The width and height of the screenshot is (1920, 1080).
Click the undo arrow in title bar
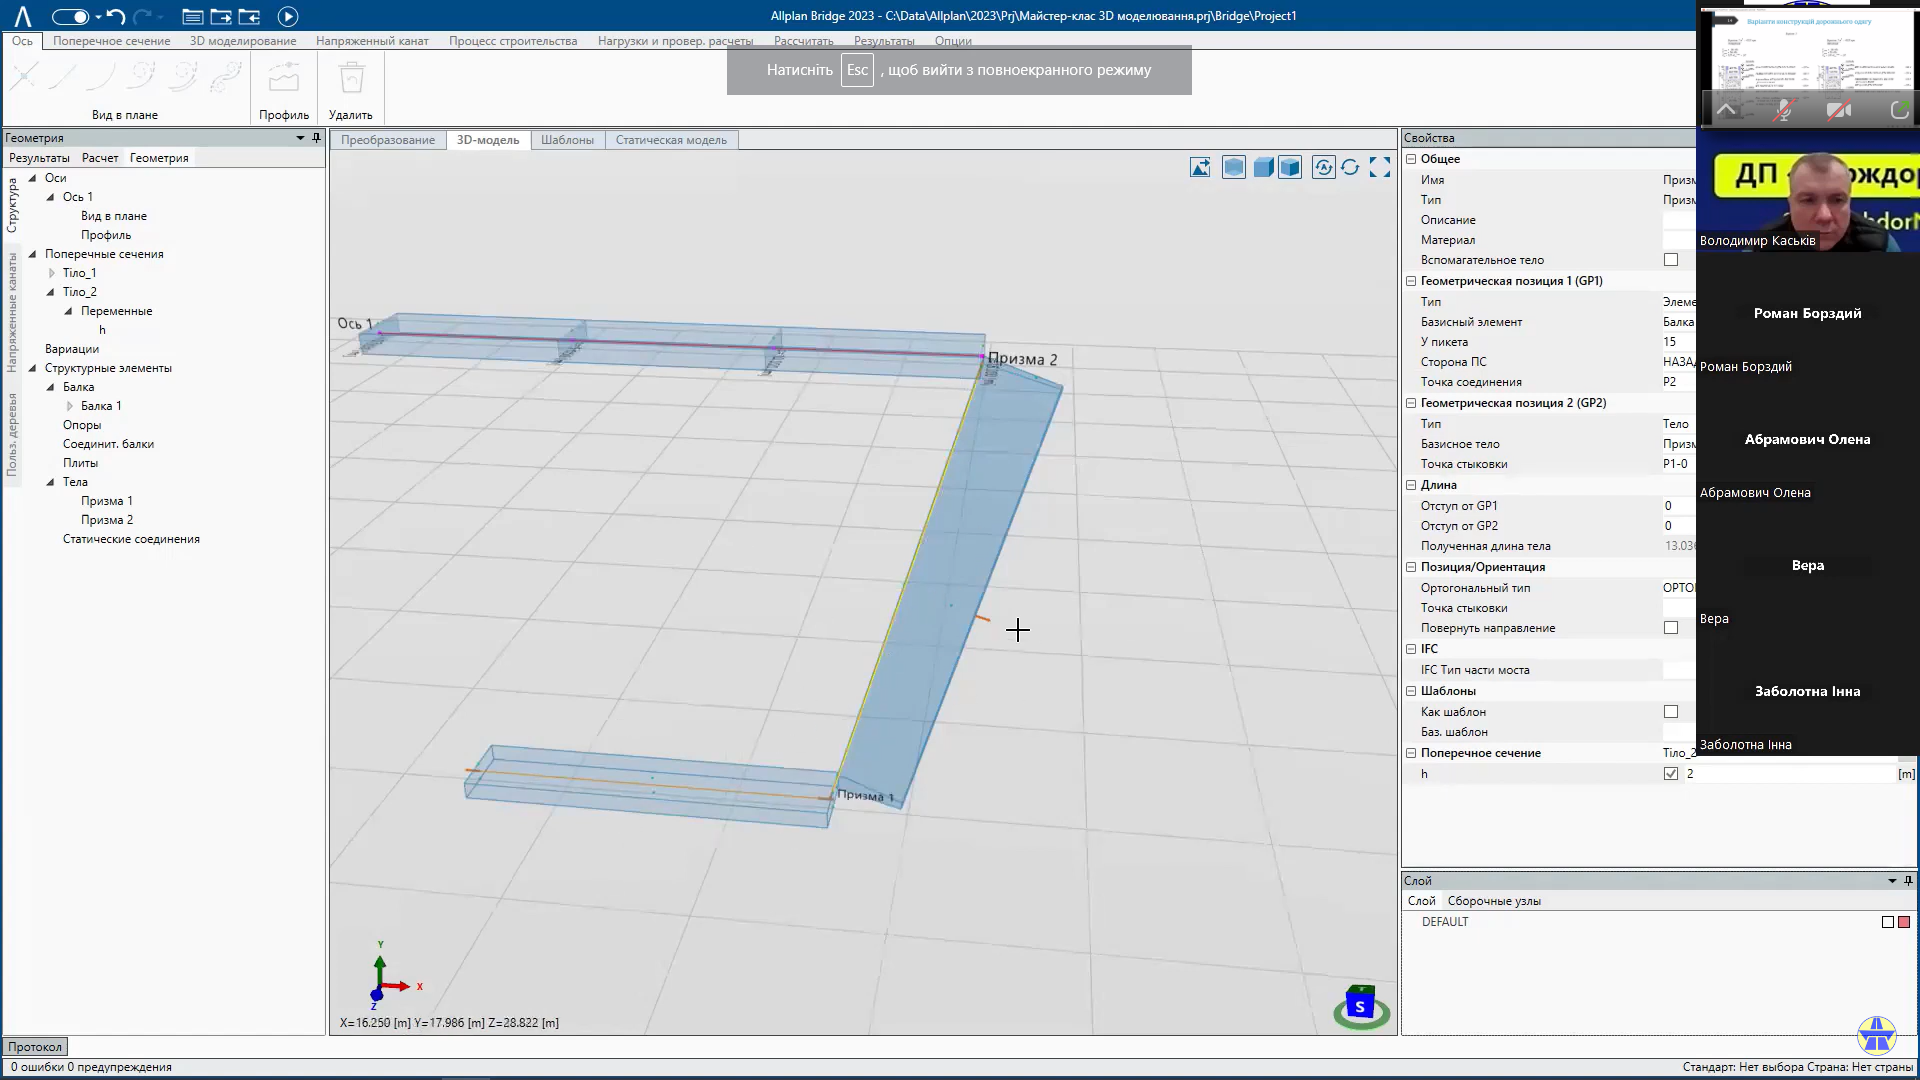click(115, 16)
